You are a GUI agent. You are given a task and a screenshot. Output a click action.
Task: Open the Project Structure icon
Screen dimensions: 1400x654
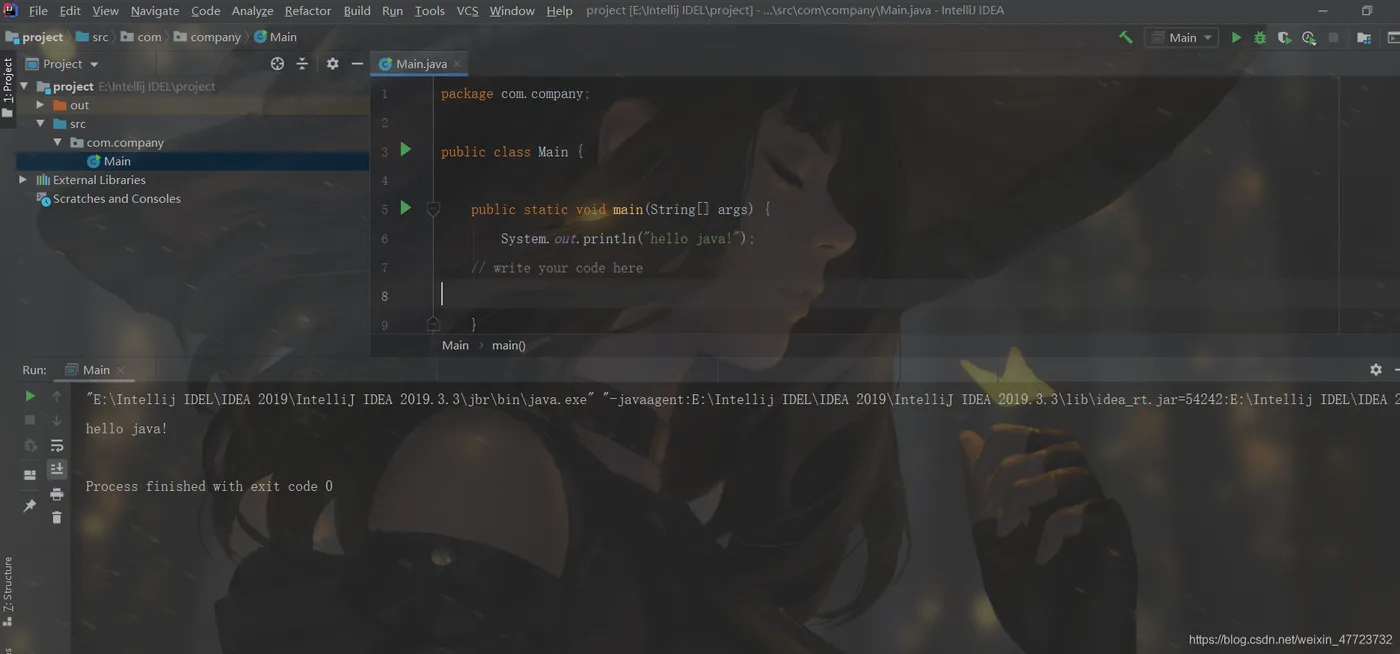1364,37
